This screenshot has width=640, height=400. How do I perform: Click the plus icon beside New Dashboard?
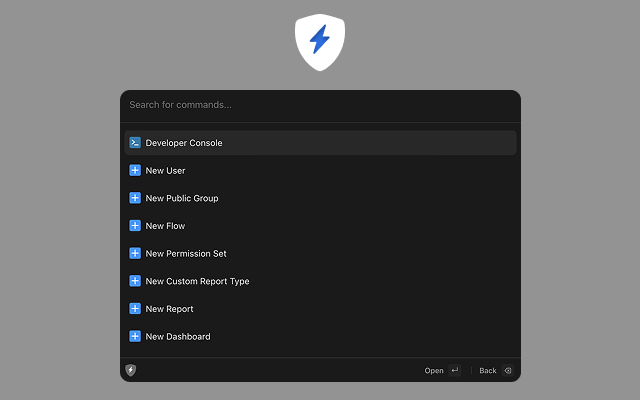[135, 336]
